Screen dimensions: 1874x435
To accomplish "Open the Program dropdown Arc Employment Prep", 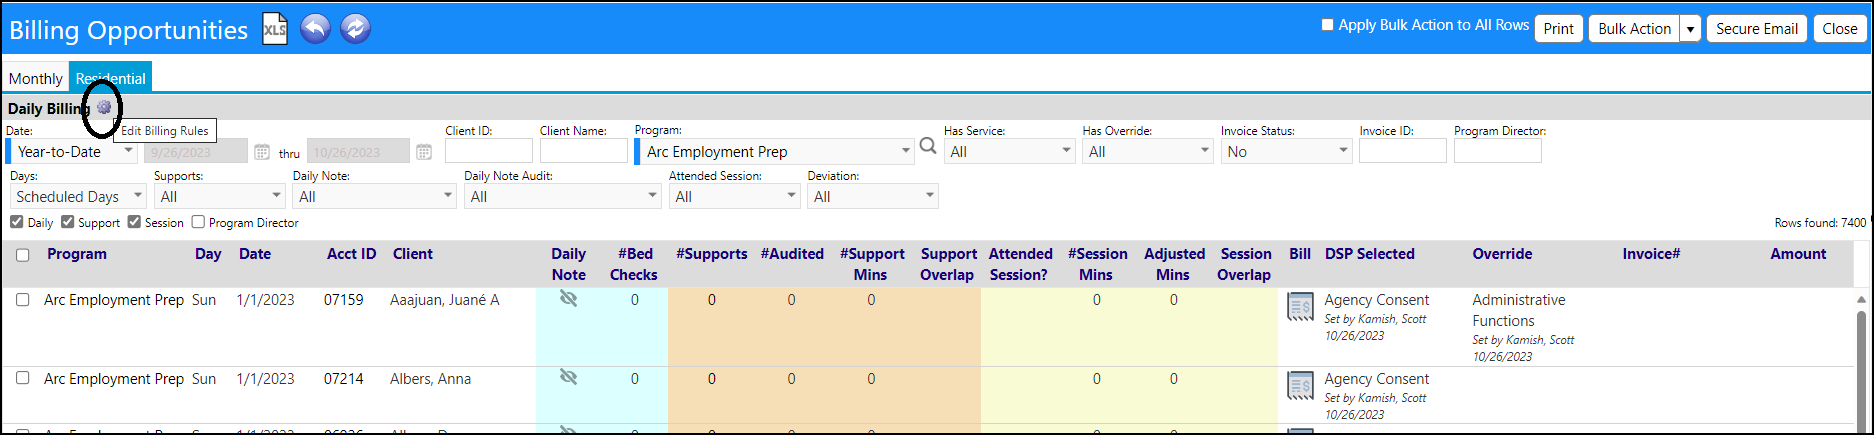I will (x=774, y=152).
